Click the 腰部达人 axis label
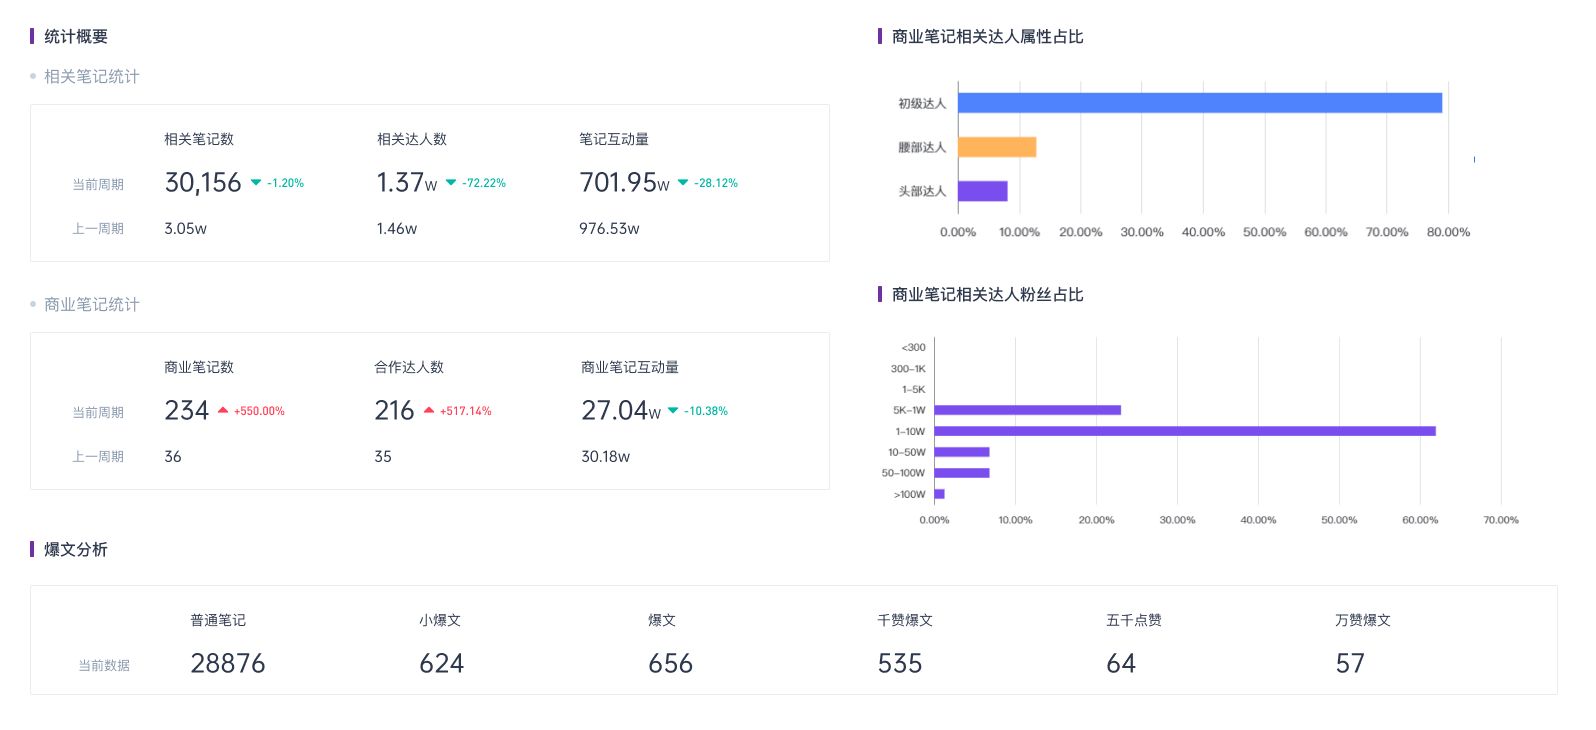This screenshot has height=730, width=1596. [x=922, y=147]
